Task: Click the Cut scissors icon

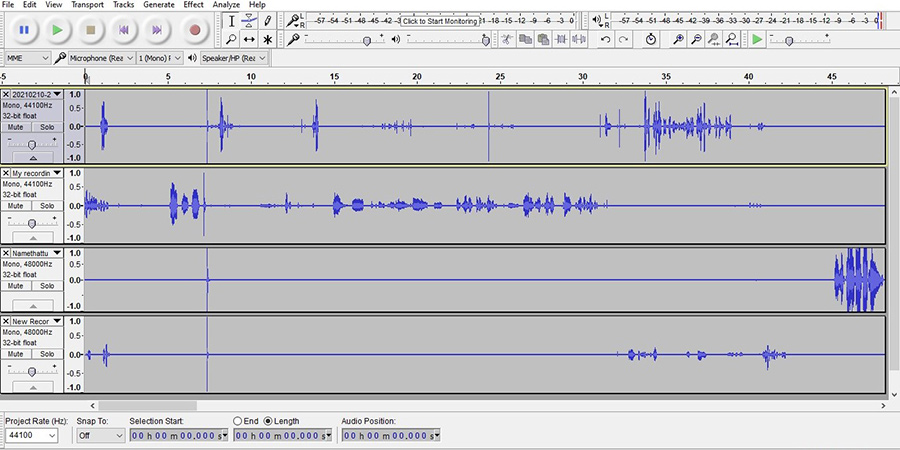Action: (507, 40)
